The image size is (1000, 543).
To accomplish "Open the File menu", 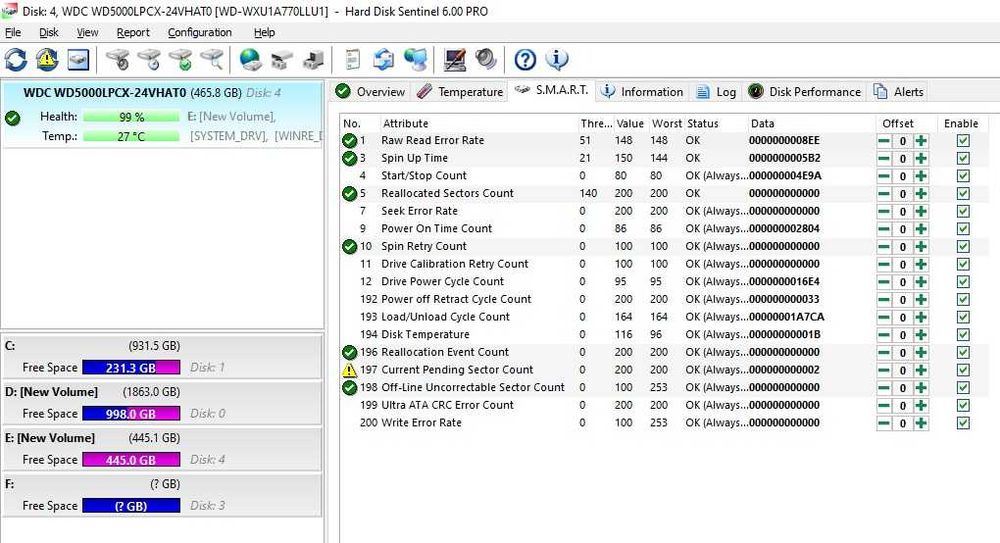I will click(13, 33).
